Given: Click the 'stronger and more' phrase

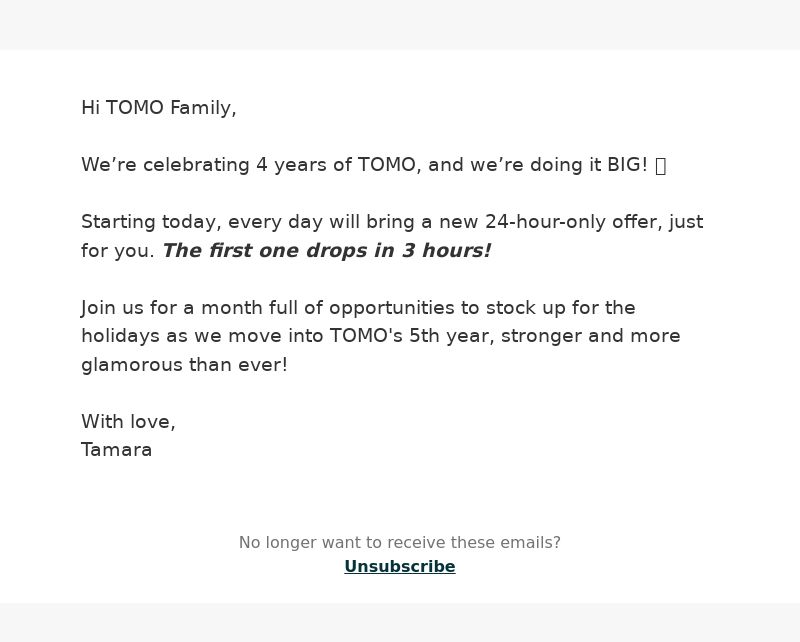Looking at the screenshot, I should pyautogui.click(x=591, y=336).
